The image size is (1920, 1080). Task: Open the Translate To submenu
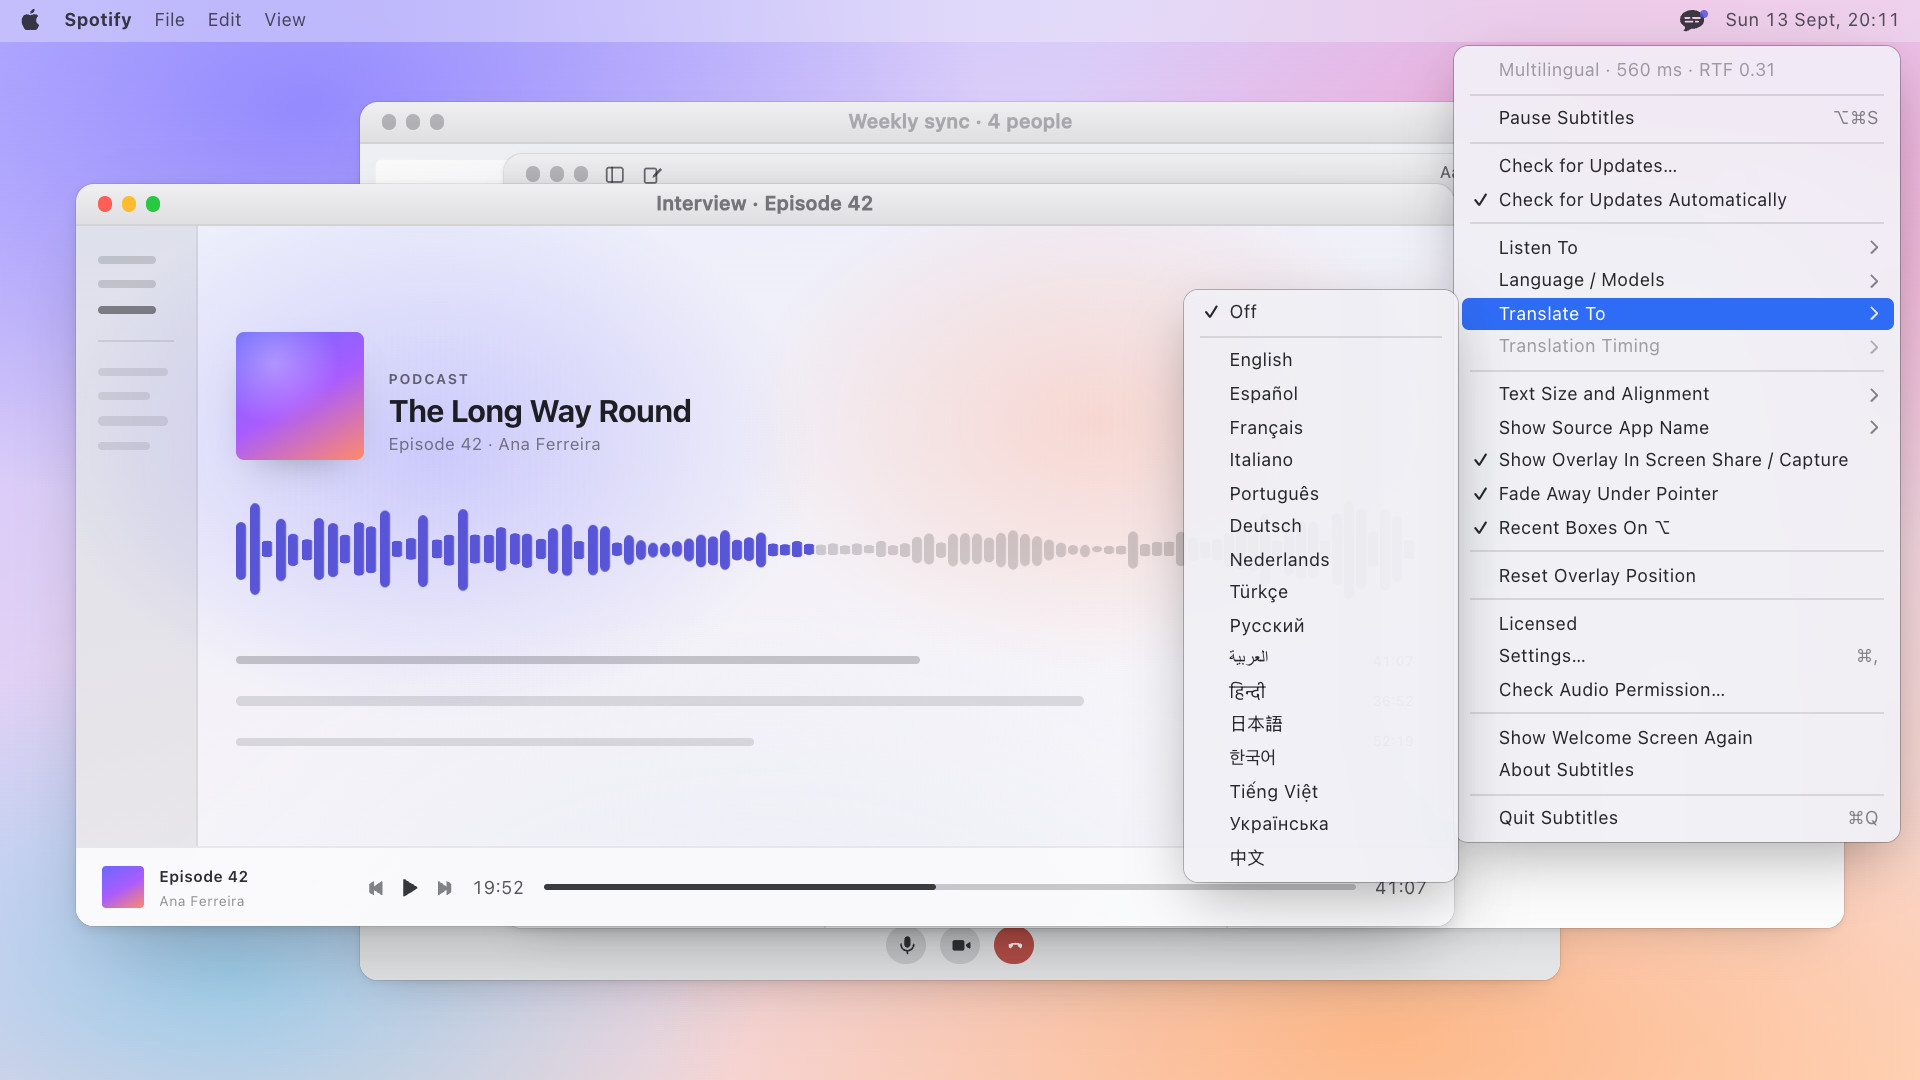[x=1678, y=314]
